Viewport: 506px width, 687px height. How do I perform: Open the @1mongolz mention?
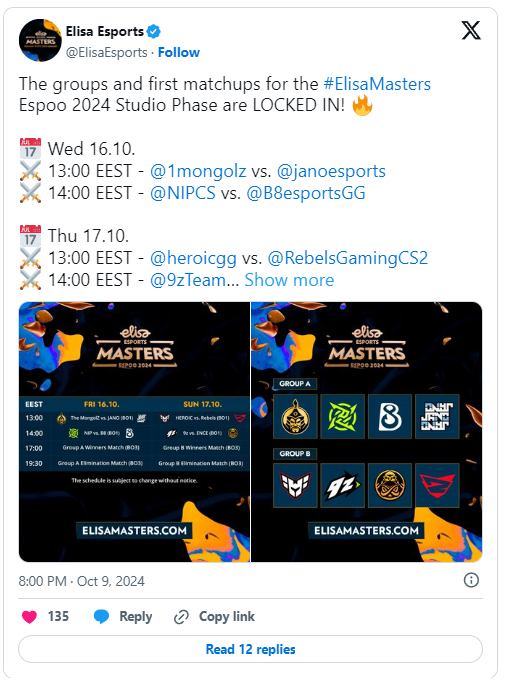(x=198, y=171)
